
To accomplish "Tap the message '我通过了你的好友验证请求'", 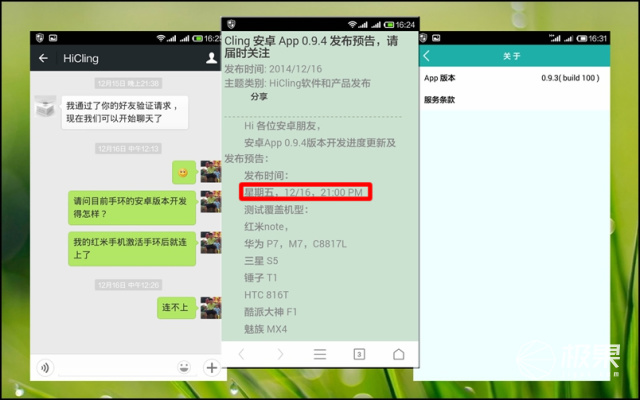I will pos(125,112).
